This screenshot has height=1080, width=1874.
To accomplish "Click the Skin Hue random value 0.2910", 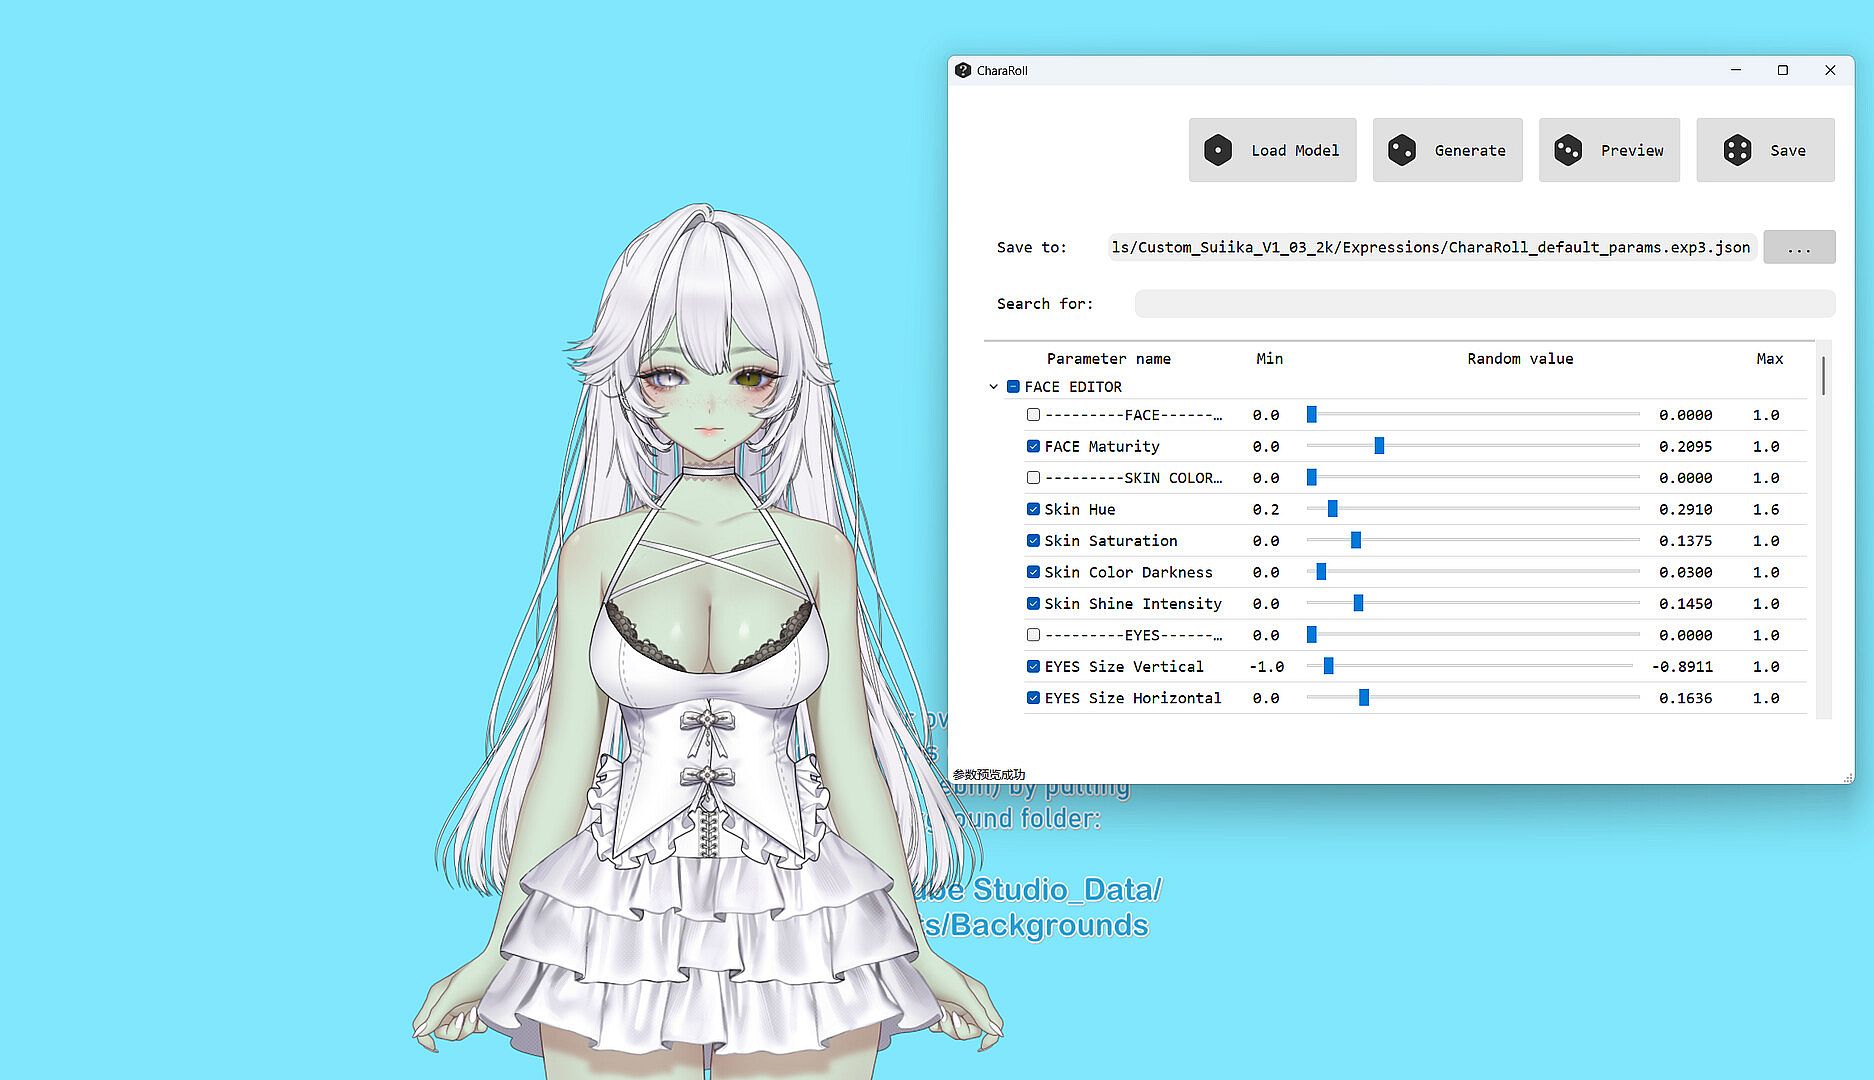I will 1686,510.
